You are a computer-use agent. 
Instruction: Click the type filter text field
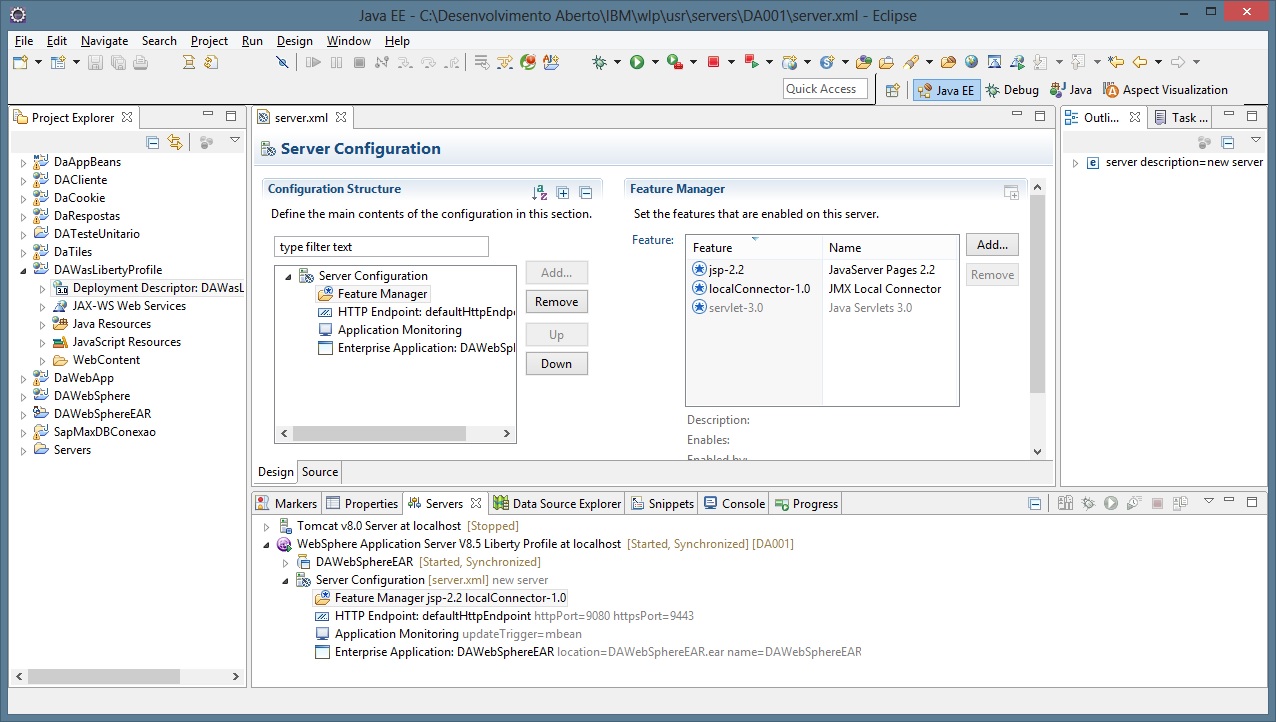tap(381, 247)
